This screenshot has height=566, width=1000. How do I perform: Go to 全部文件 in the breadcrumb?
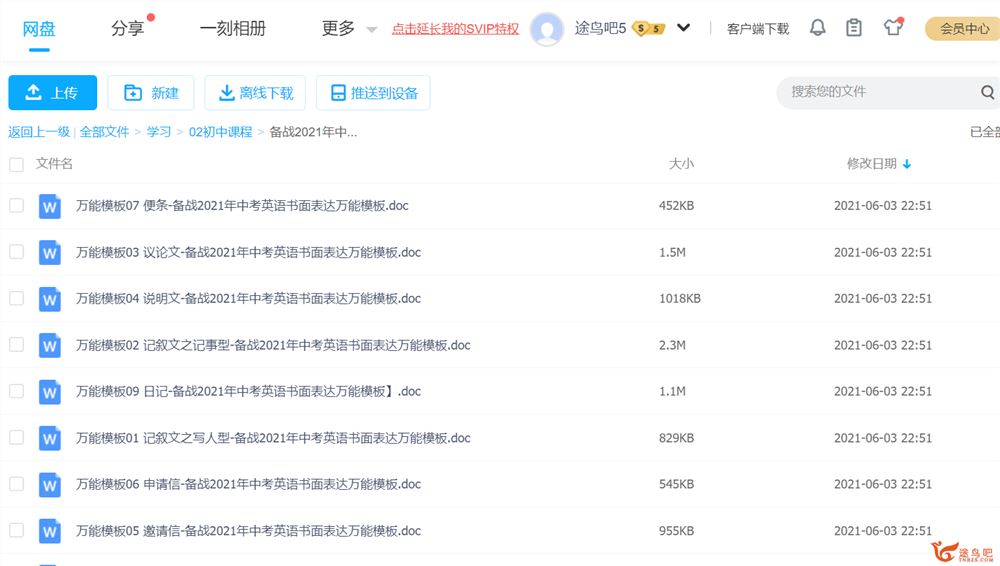[x=105, y=132]
